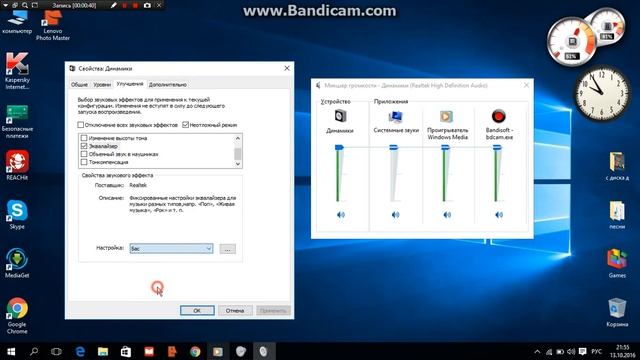Mute the Динамики device in the mixer

(x=341, y=215)
